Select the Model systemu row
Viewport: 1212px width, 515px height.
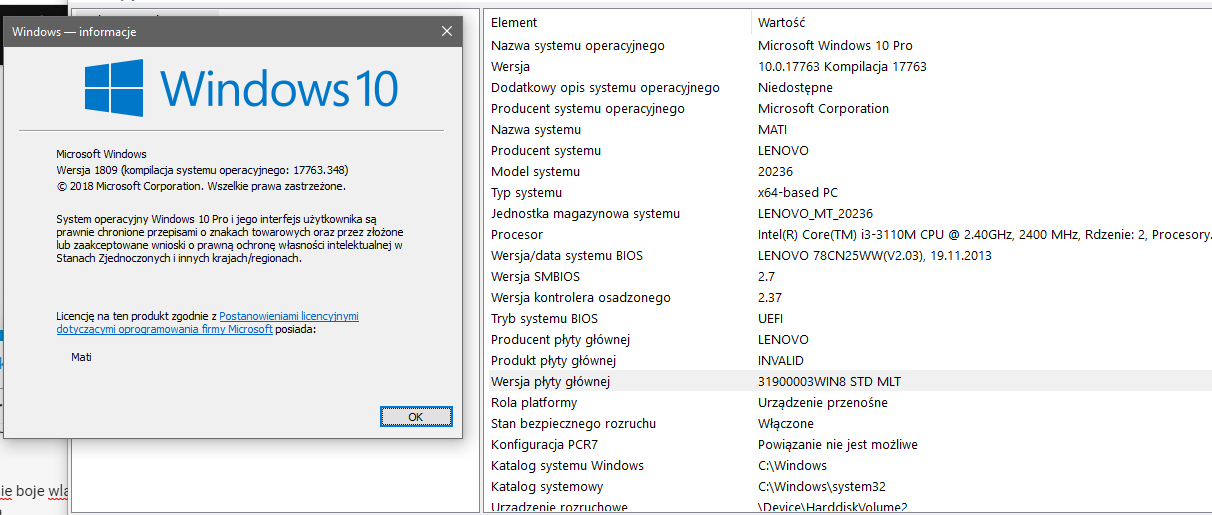849,171
